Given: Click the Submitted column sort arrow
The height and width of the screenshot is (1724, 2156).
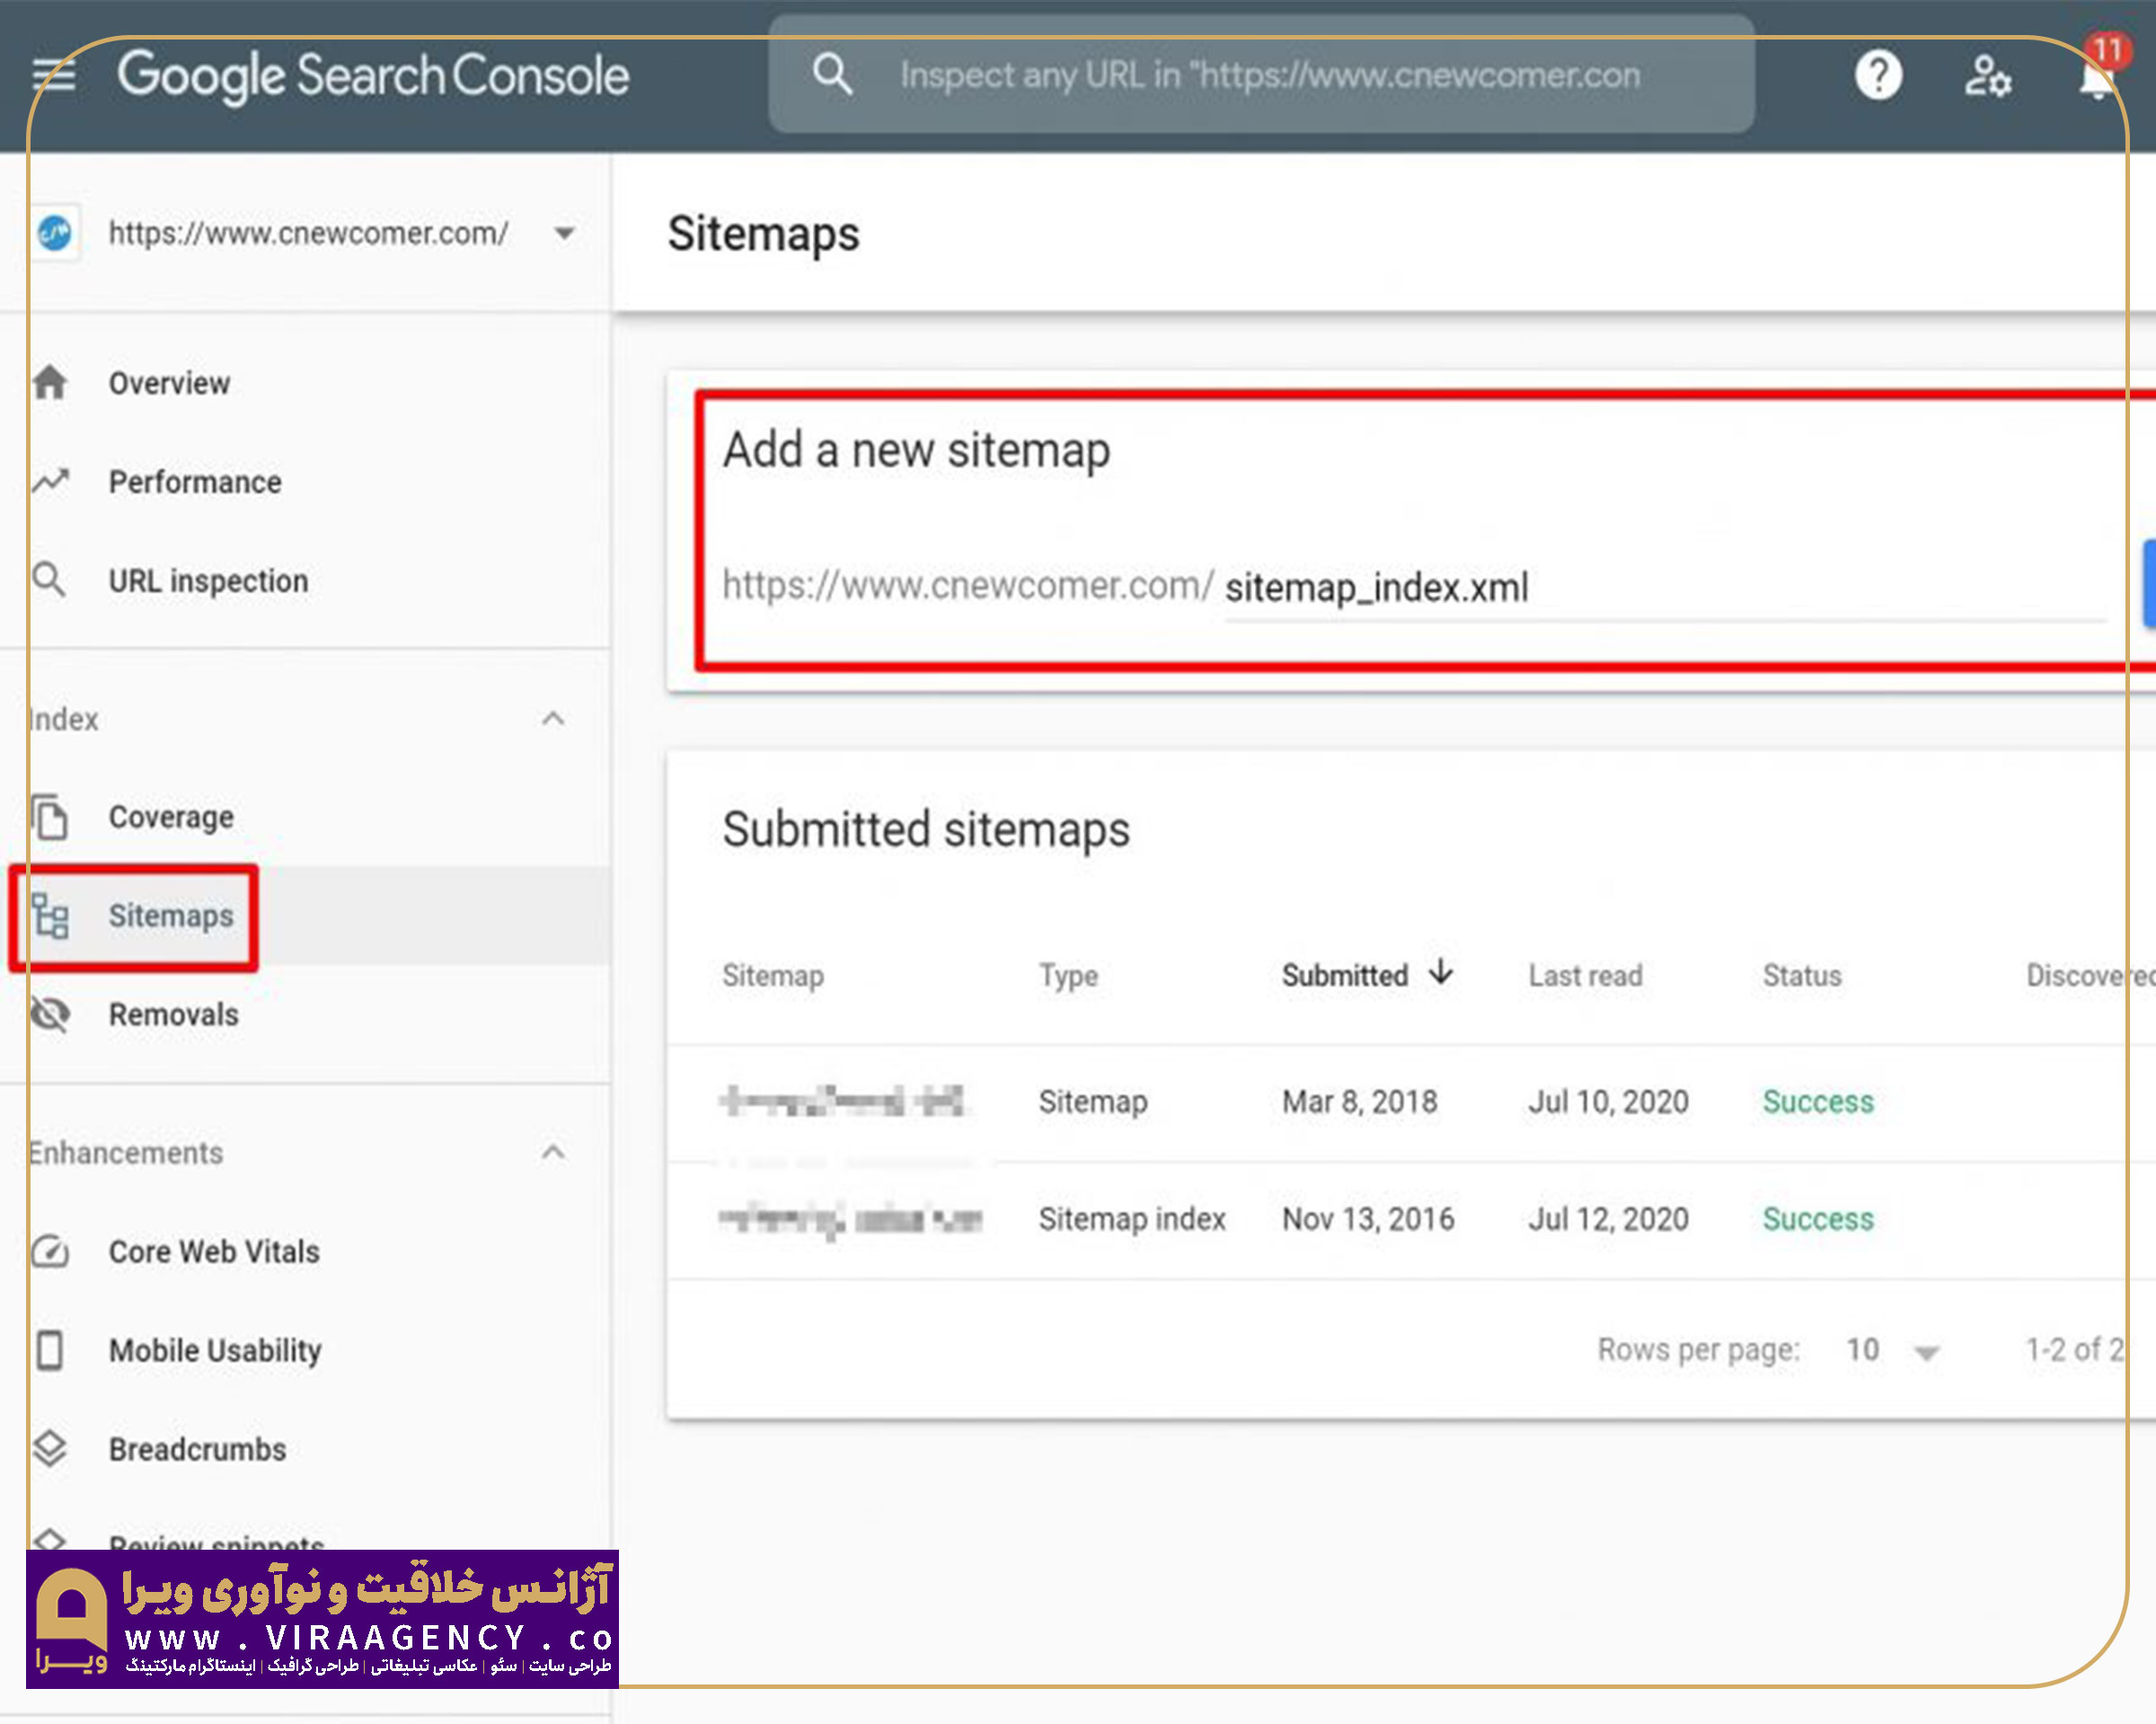Looking at the screenshot, I should pyautogui.click(x=1441, y=972).
